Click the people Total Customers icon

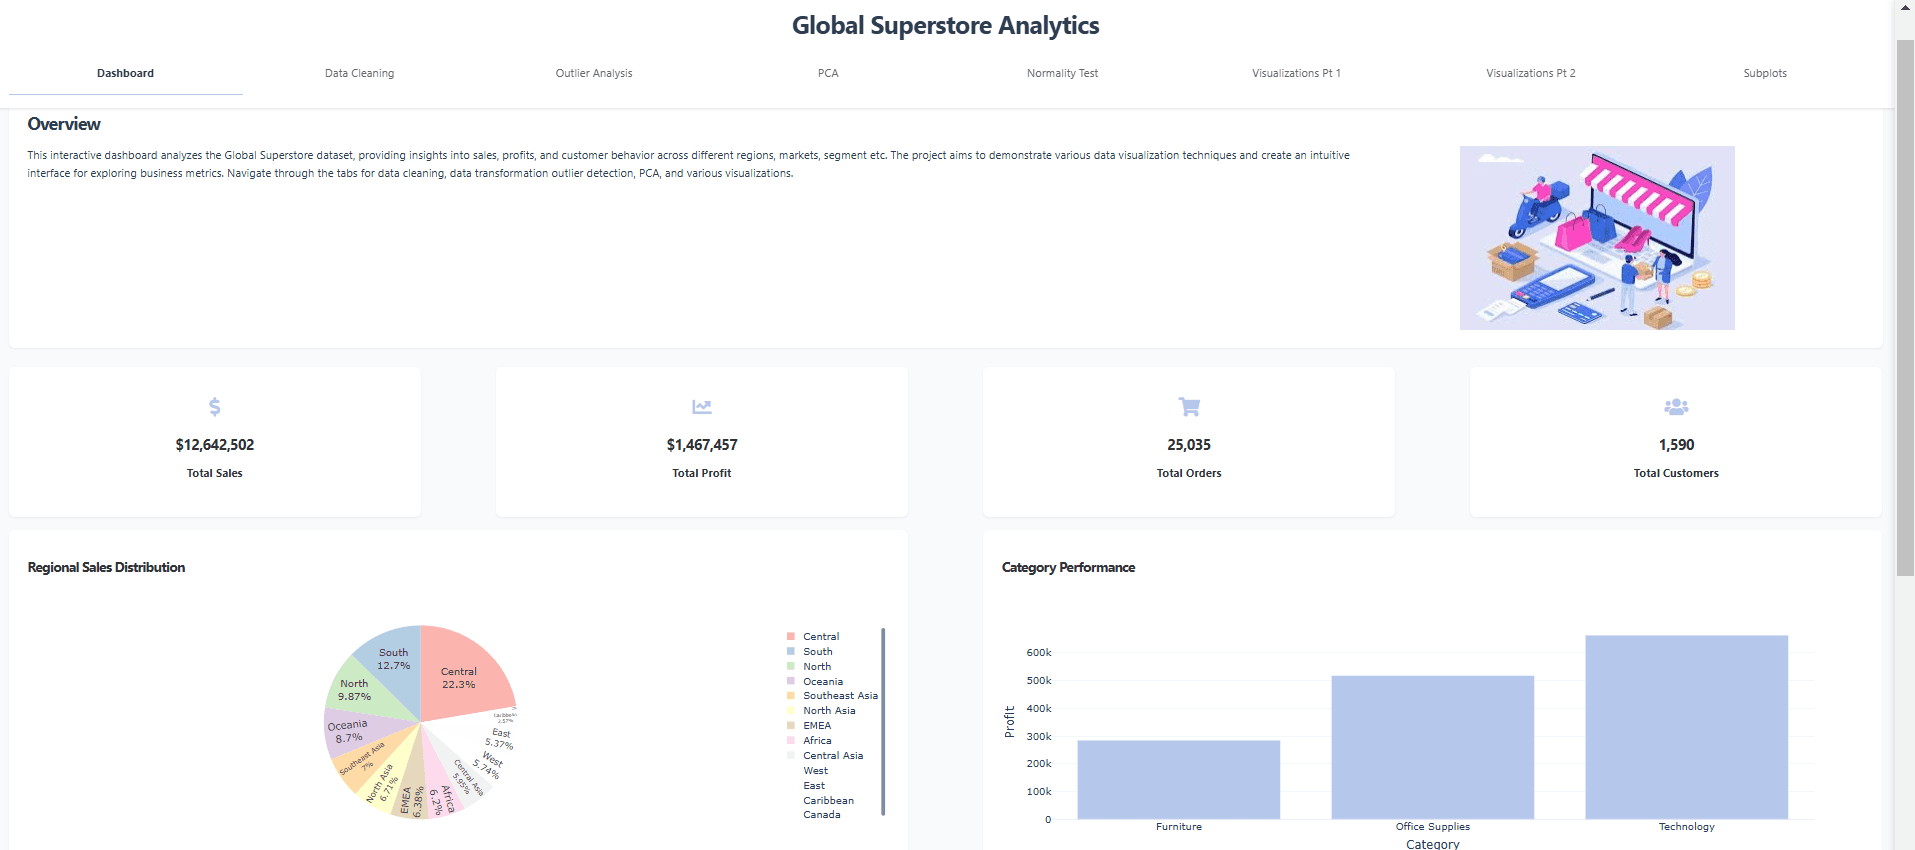[x=1676, y=407]
